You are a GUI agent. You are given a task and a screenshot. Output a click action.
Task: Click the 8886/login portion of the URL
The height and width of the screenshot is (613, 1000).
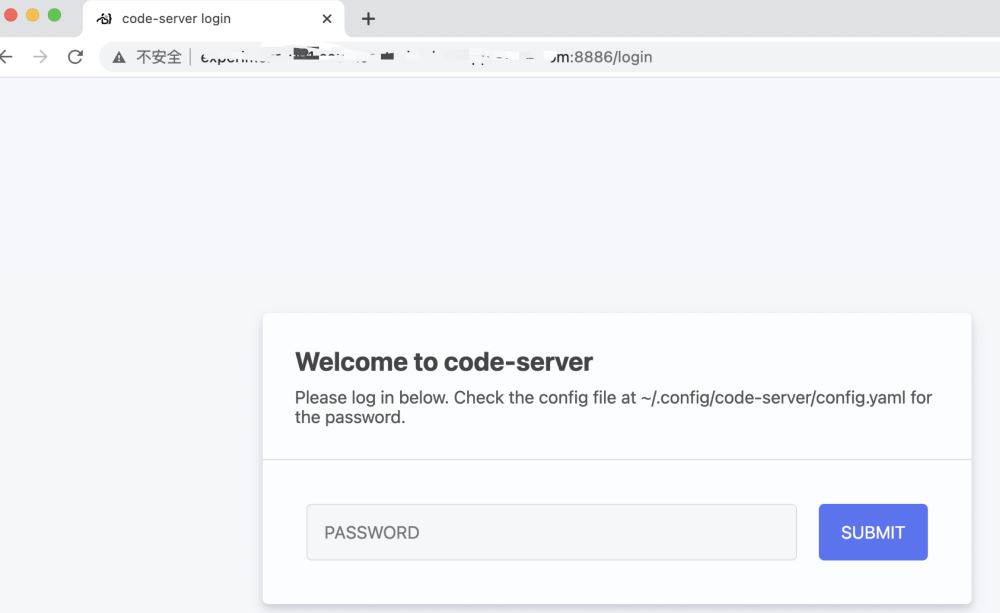click(595, 57)
